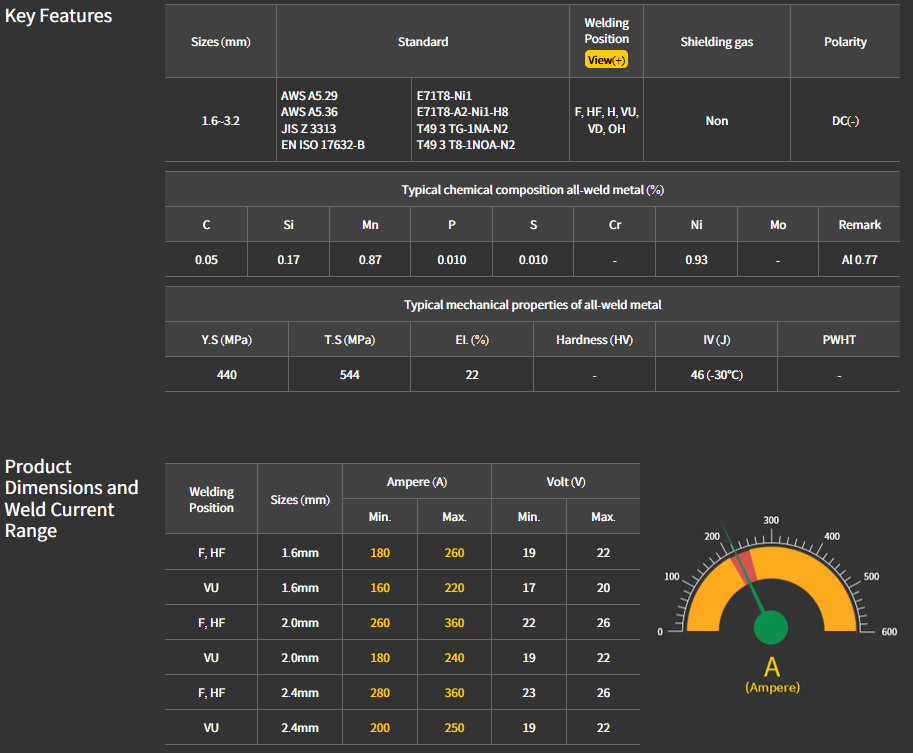
Task: Click the Polarity column header
Action: [845, 42]
